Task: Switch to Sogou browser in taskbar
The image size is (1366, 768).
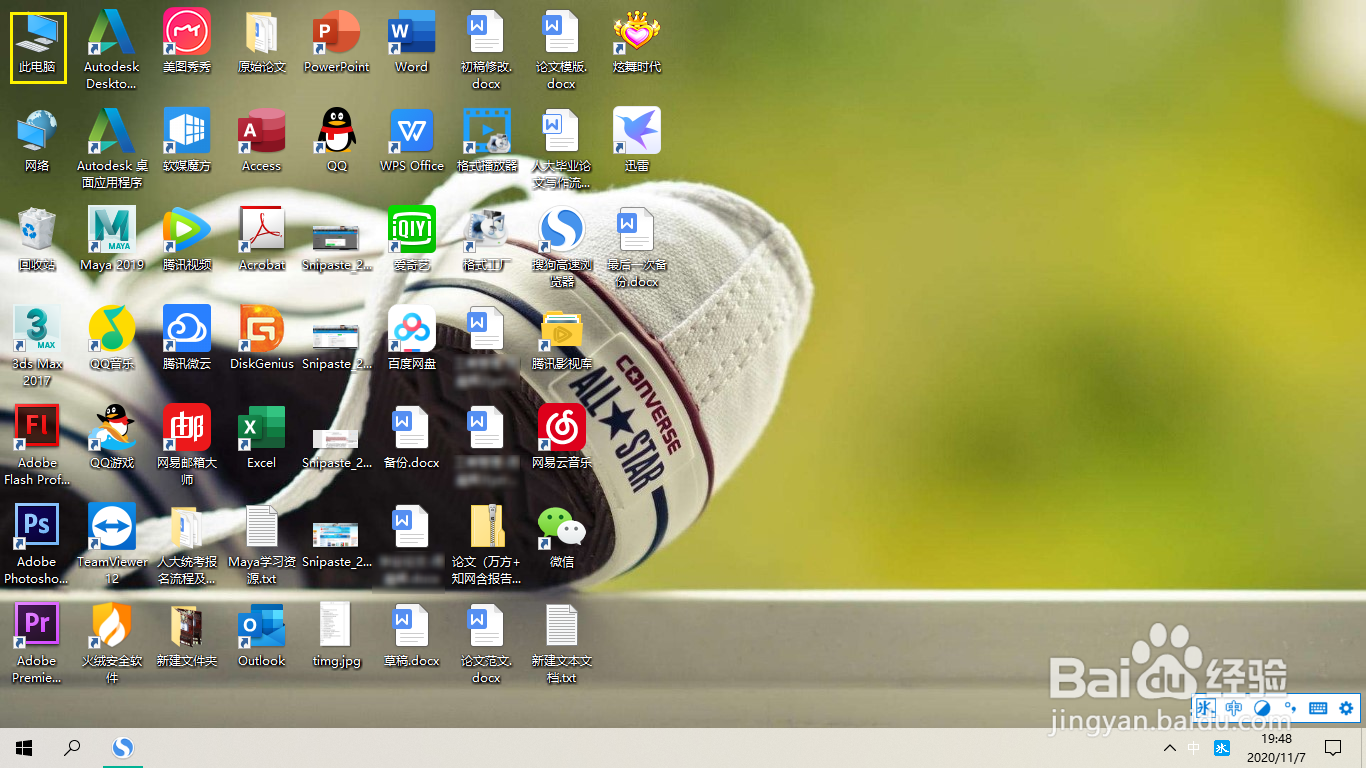Action: click(123, 747)
